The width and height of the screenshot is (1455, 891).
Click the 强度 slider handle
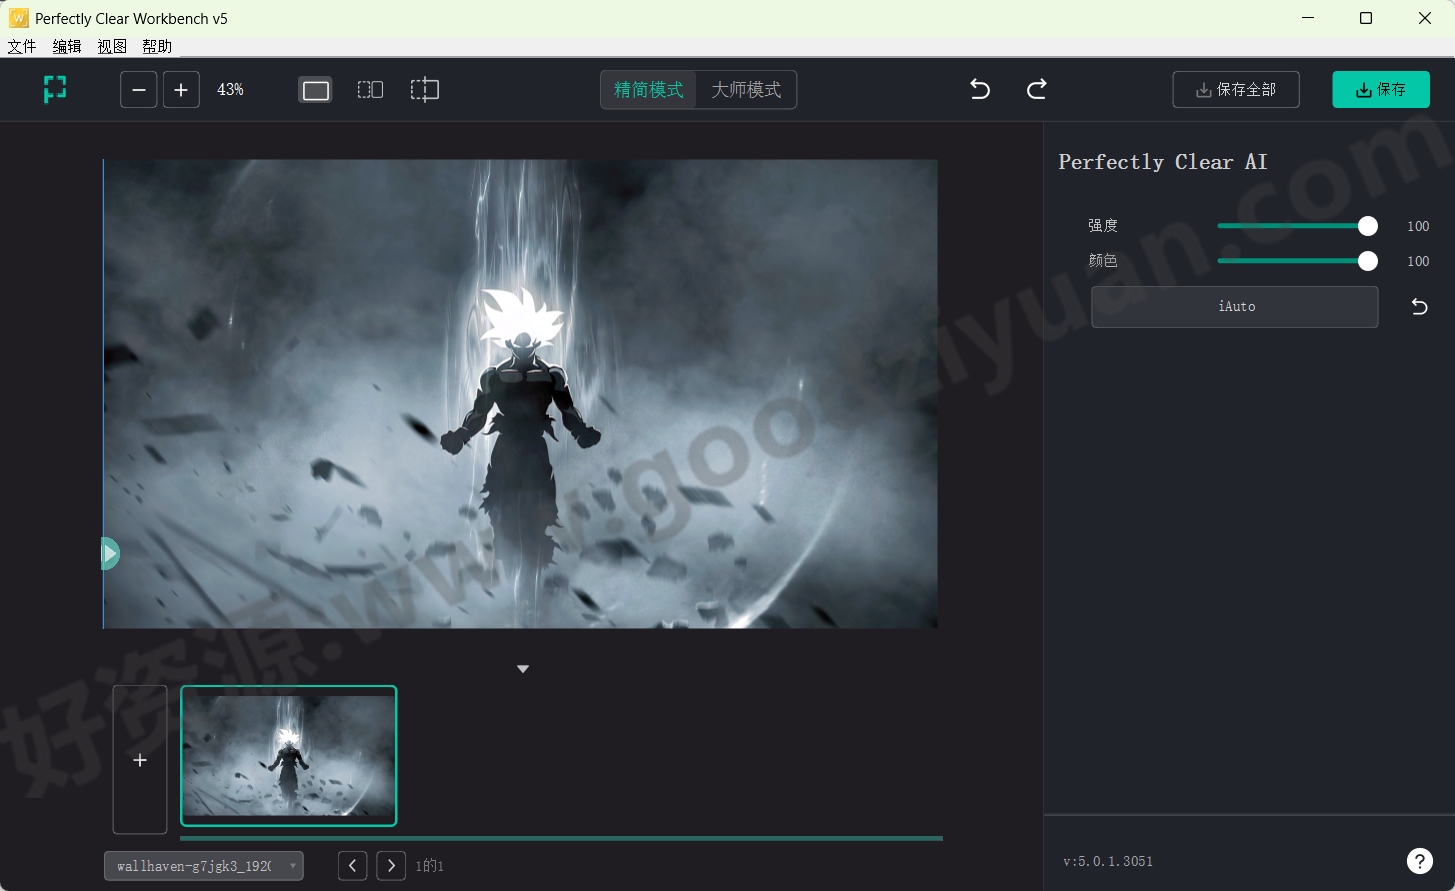pos(1368,226)
